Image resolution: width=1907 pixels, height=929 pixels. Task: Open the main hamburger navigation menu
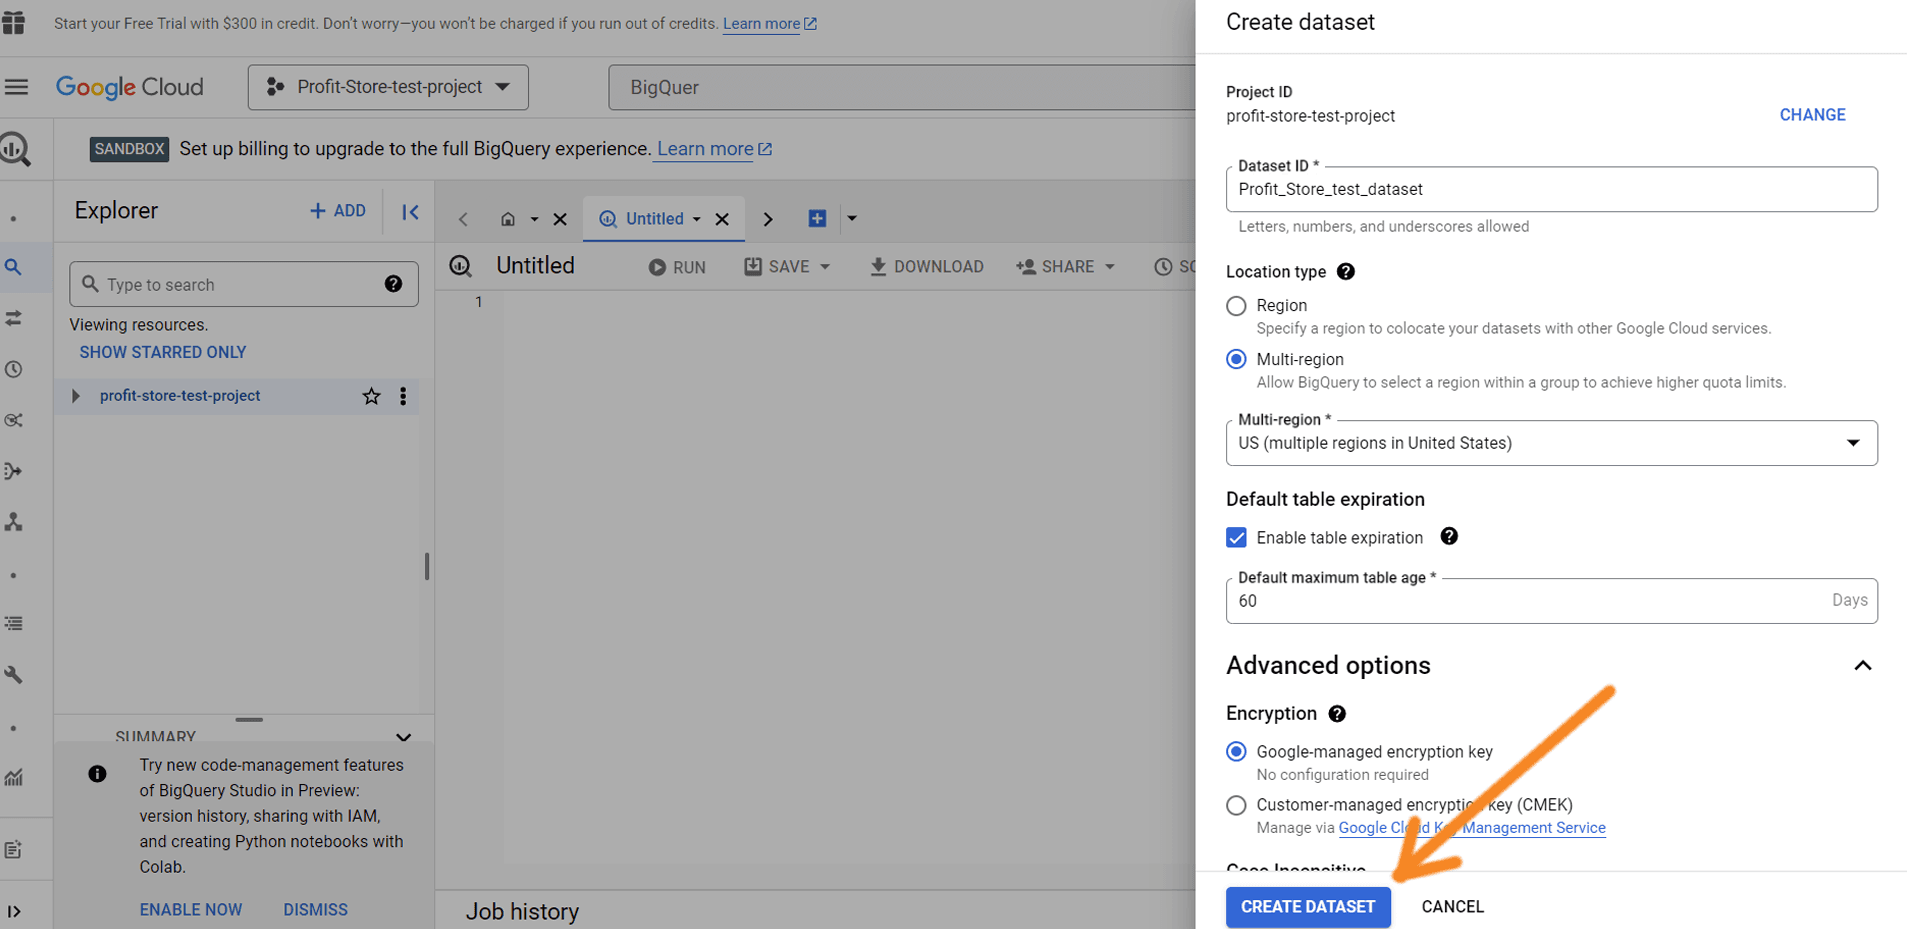(x=16, y=87)
